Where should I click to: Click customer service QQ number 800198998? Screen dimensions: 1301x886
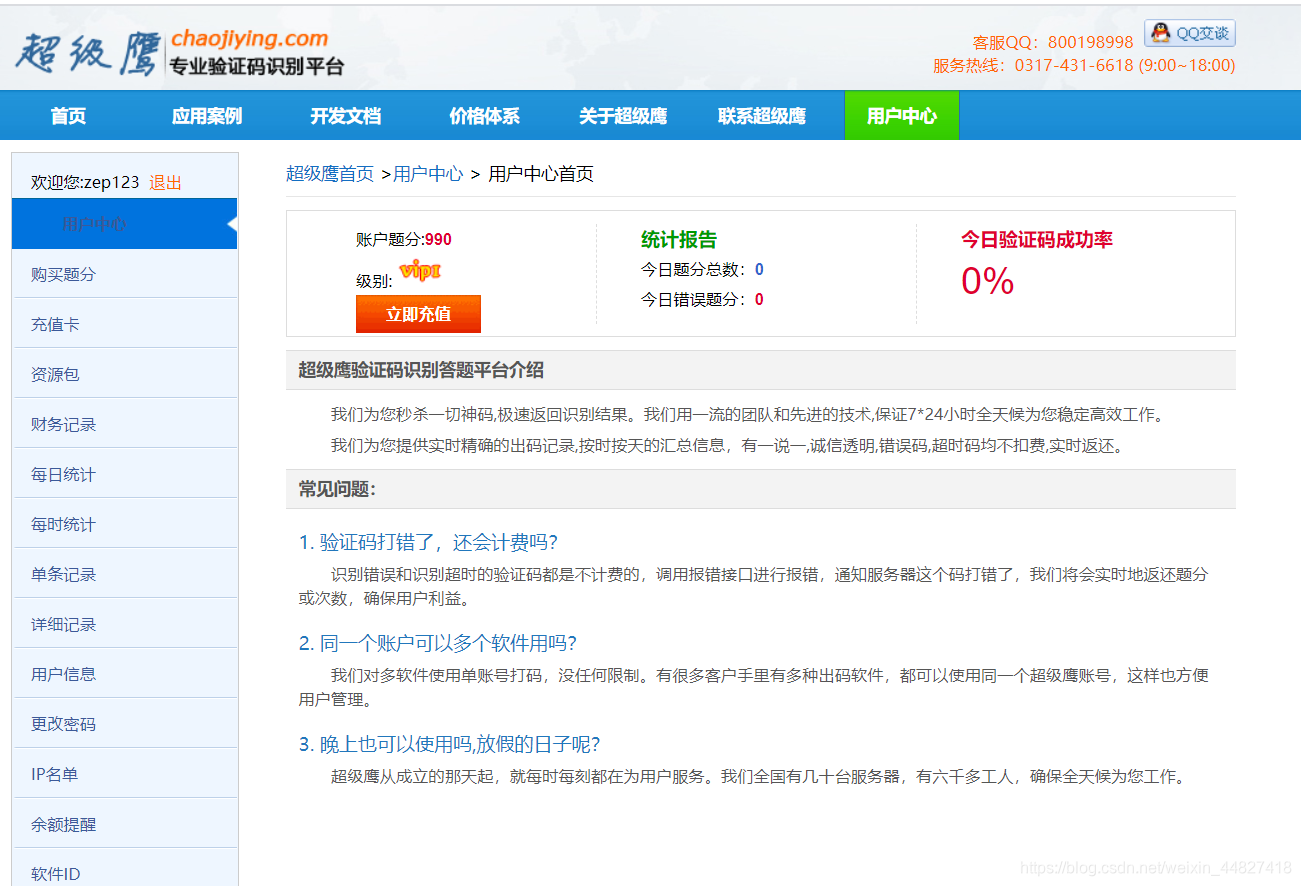[1091, 42]
